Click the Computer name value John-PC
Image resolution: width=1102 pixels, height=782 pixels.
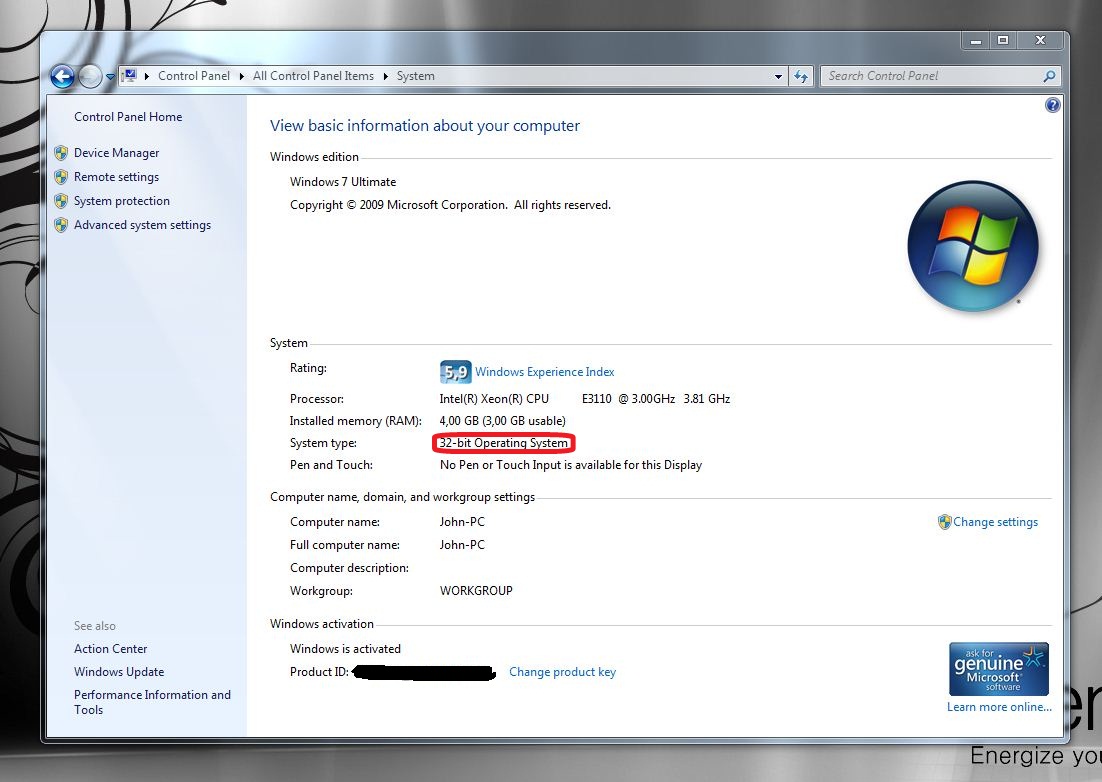pyautogui.click(x=462, y=522)
